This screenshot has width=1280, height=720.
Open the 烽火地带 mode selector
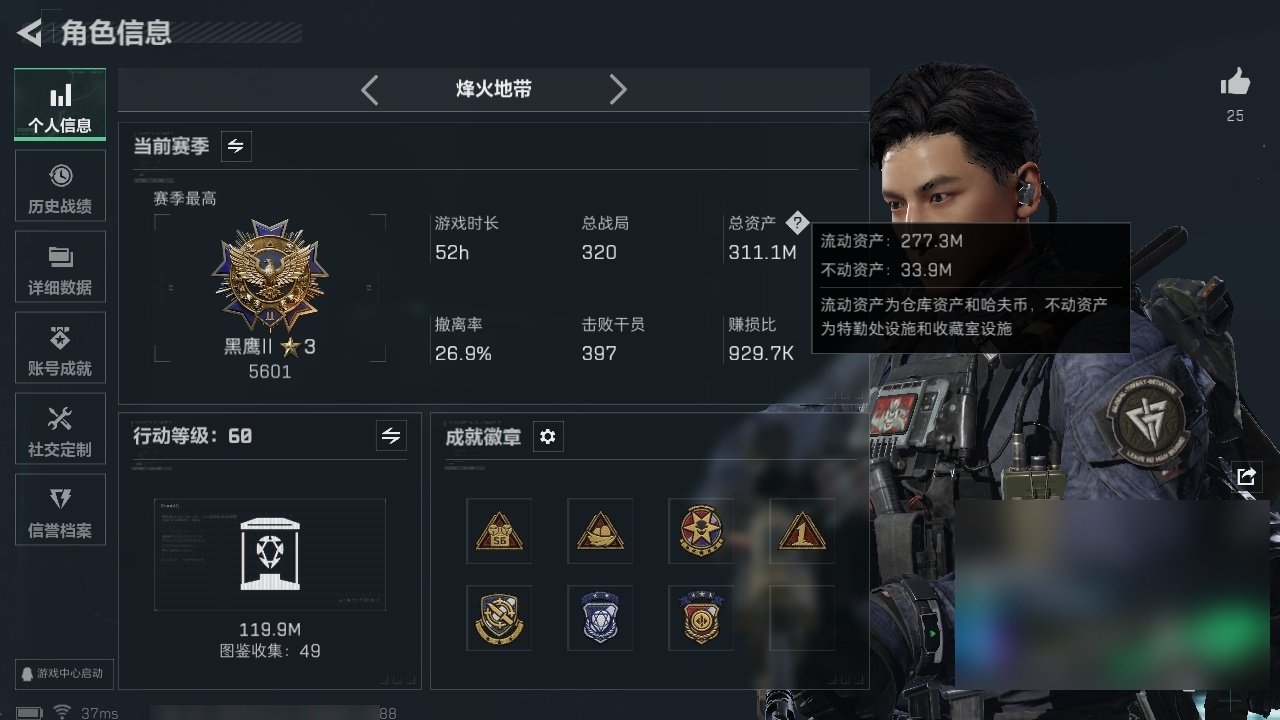(494, 89)
